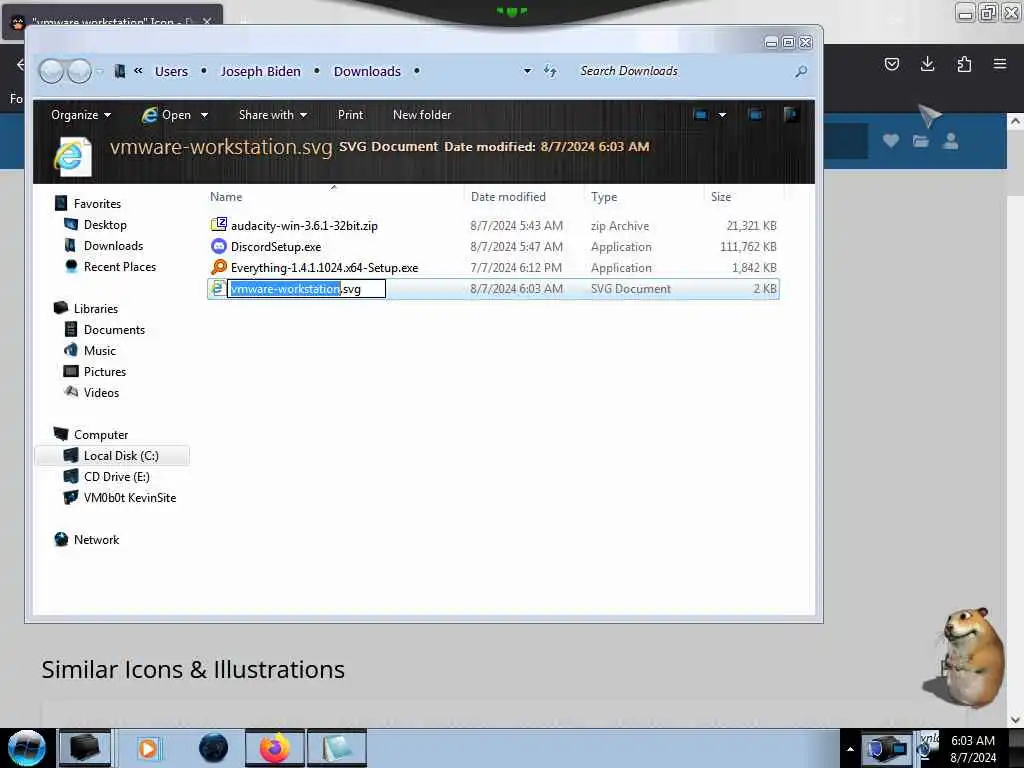
Task: Open the Firefox hamburger menu
Action: coord(1000,64)
